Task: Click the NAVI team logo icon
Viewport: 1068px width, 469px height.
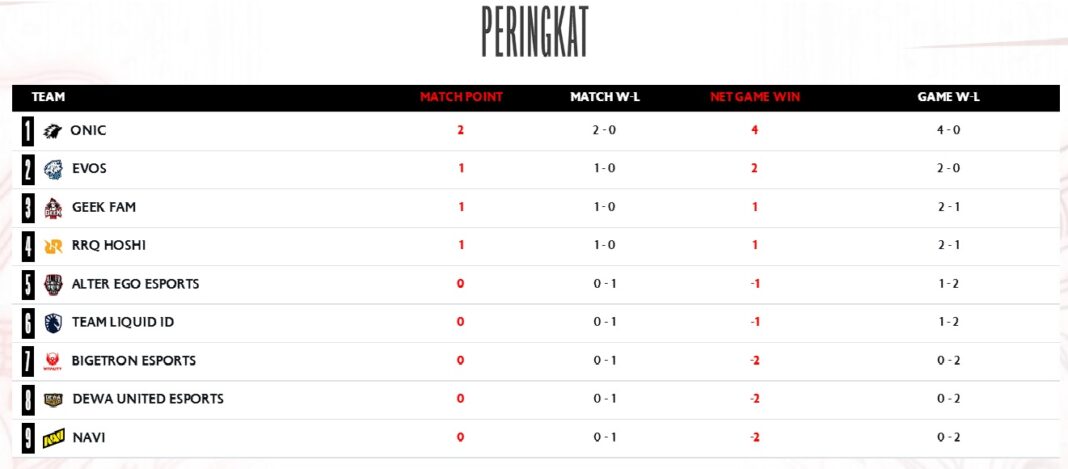Action: (54, 438)
